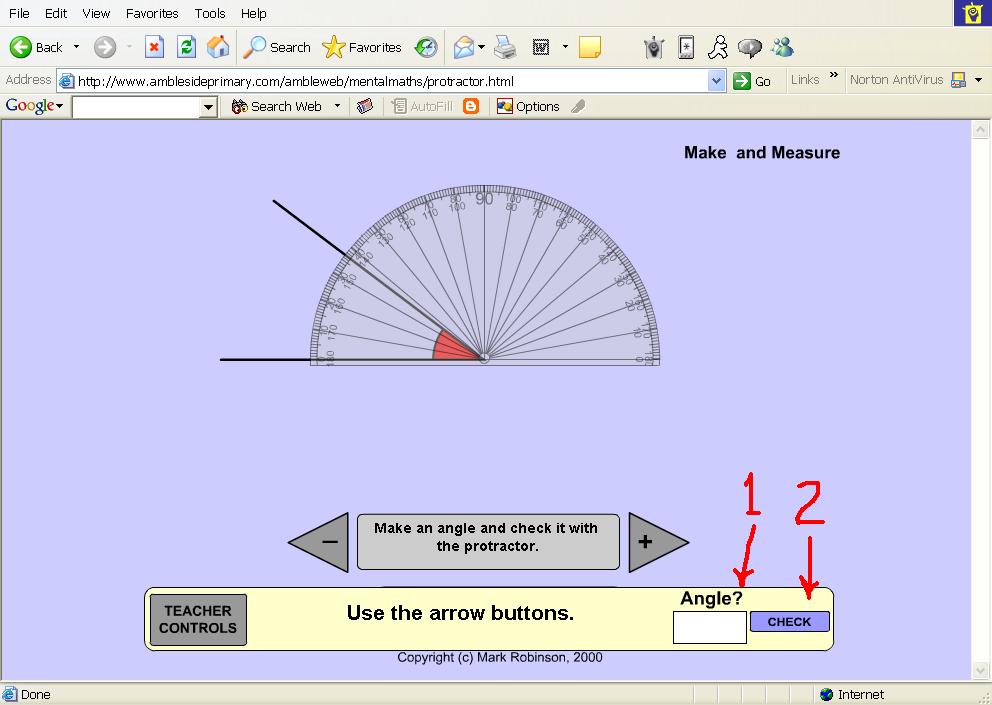Expand Links toolbar chevron
992x705 pixels.
coord(834,75)
